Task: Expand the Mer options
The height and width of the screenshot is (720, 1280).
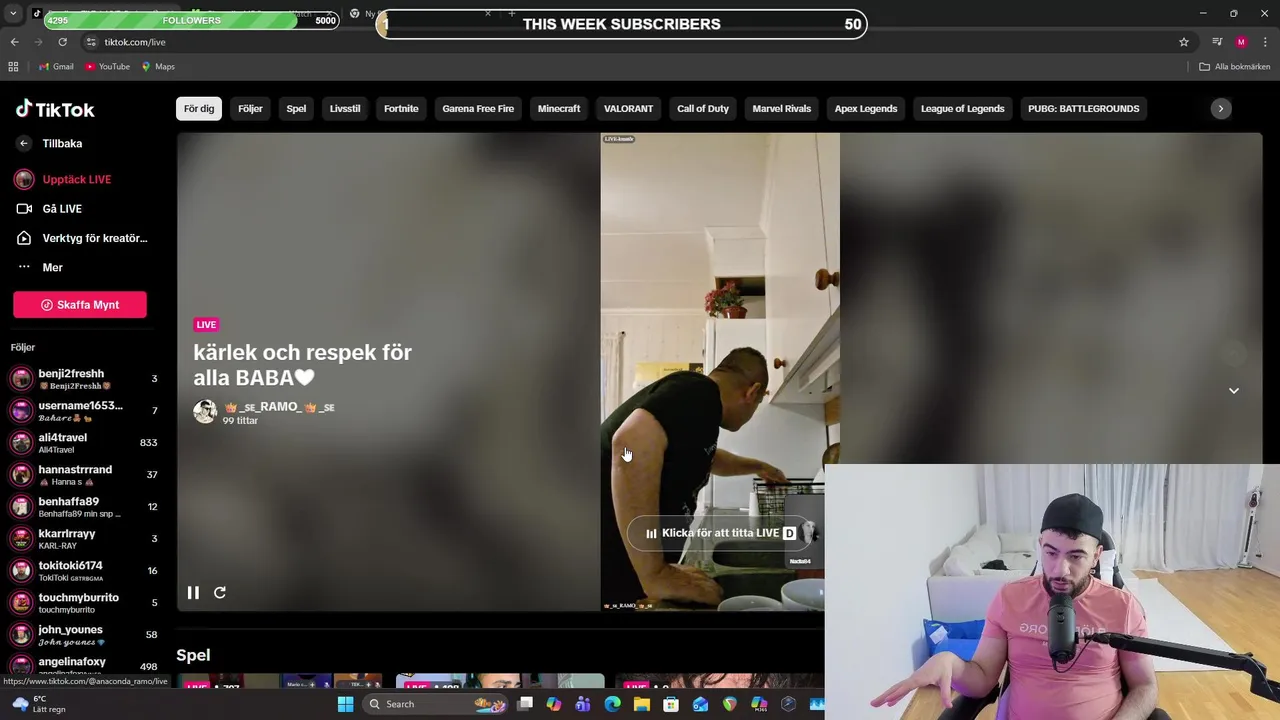Action: point(40,267)
